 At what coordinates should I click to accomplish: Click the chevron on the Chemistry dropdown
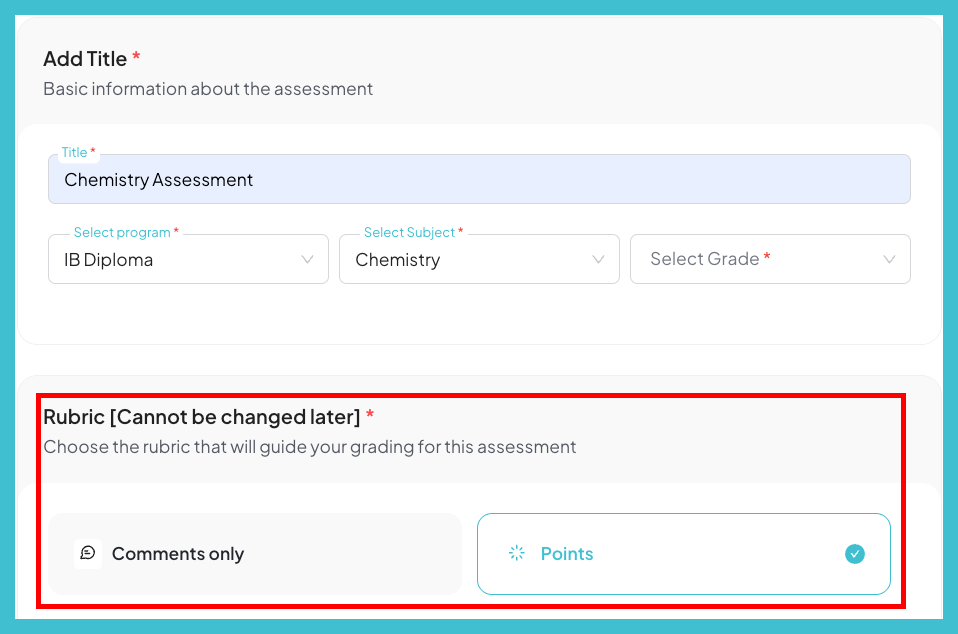tap(599, 259)
